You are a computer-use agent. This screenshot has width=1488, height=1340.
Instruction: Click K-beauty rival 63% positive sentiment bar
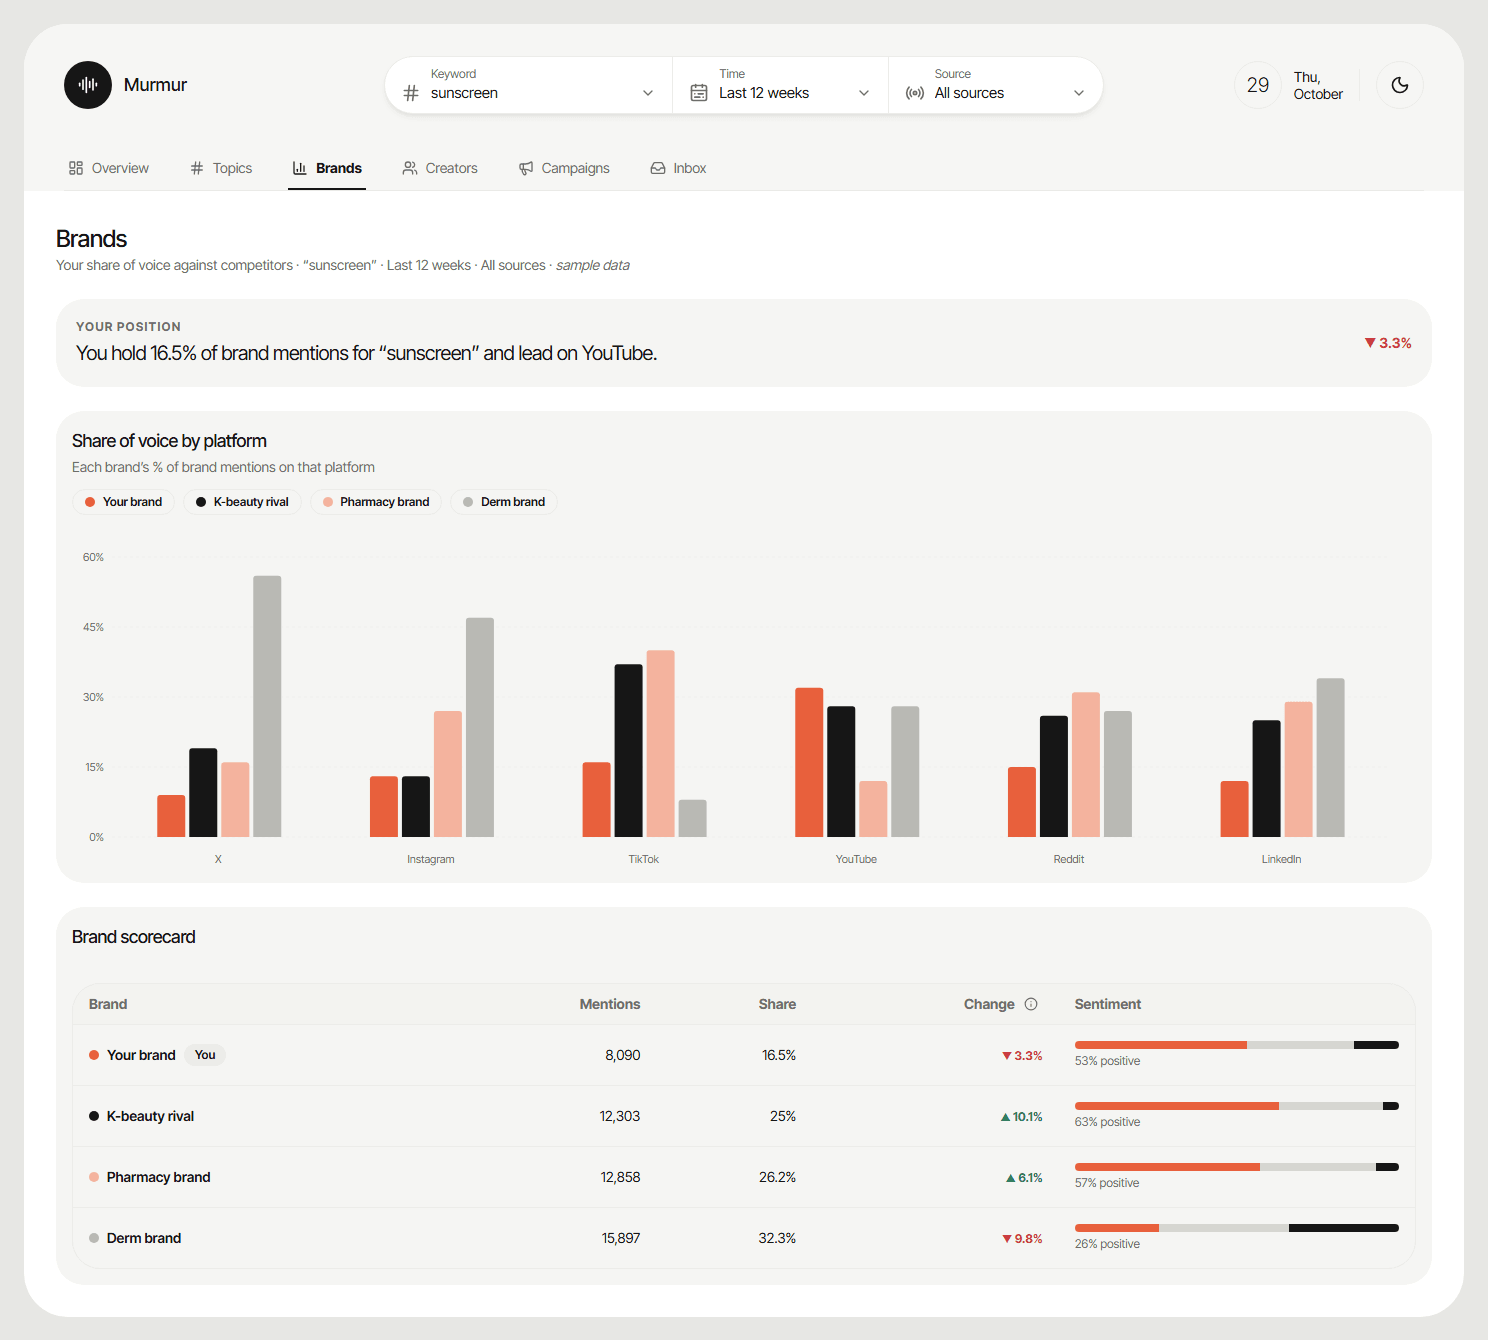[1237, 1106]
